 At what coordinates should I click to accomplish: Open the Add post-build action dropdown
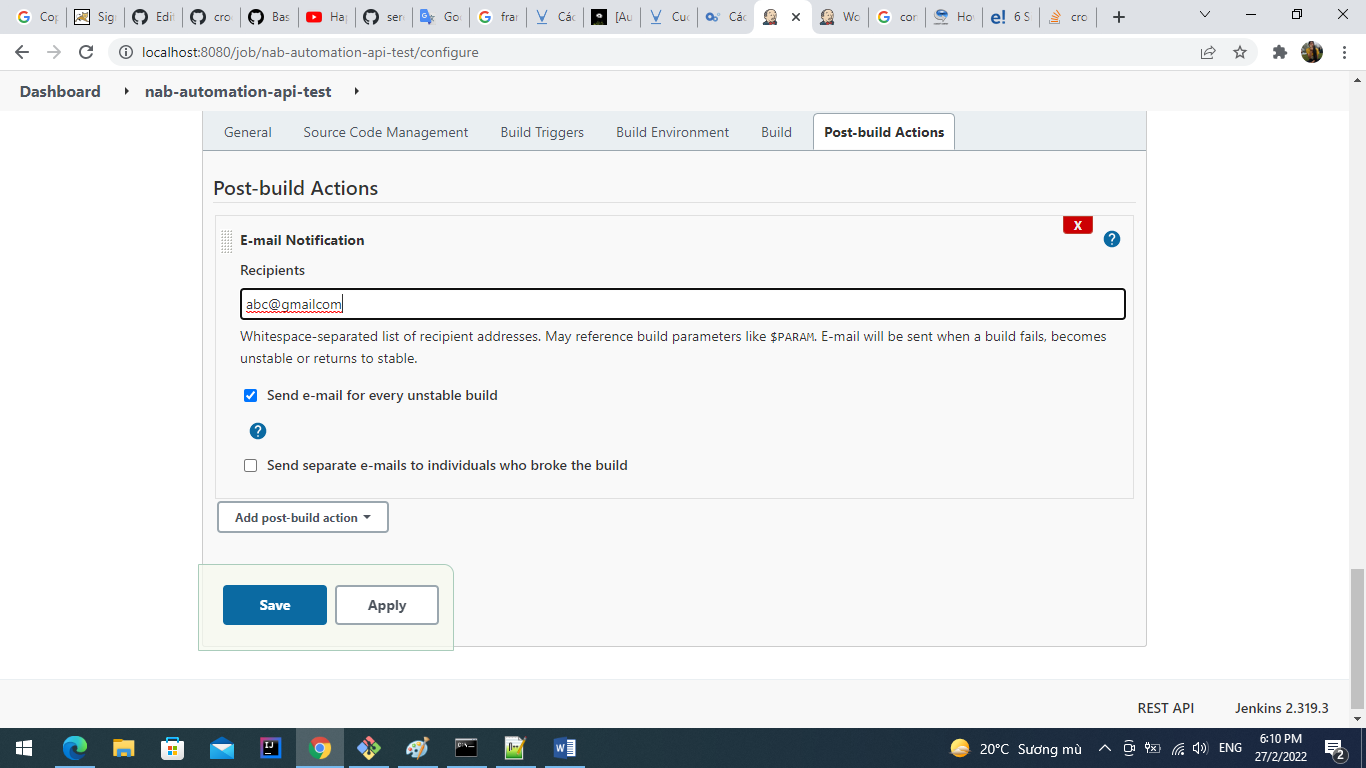point(303,517)
